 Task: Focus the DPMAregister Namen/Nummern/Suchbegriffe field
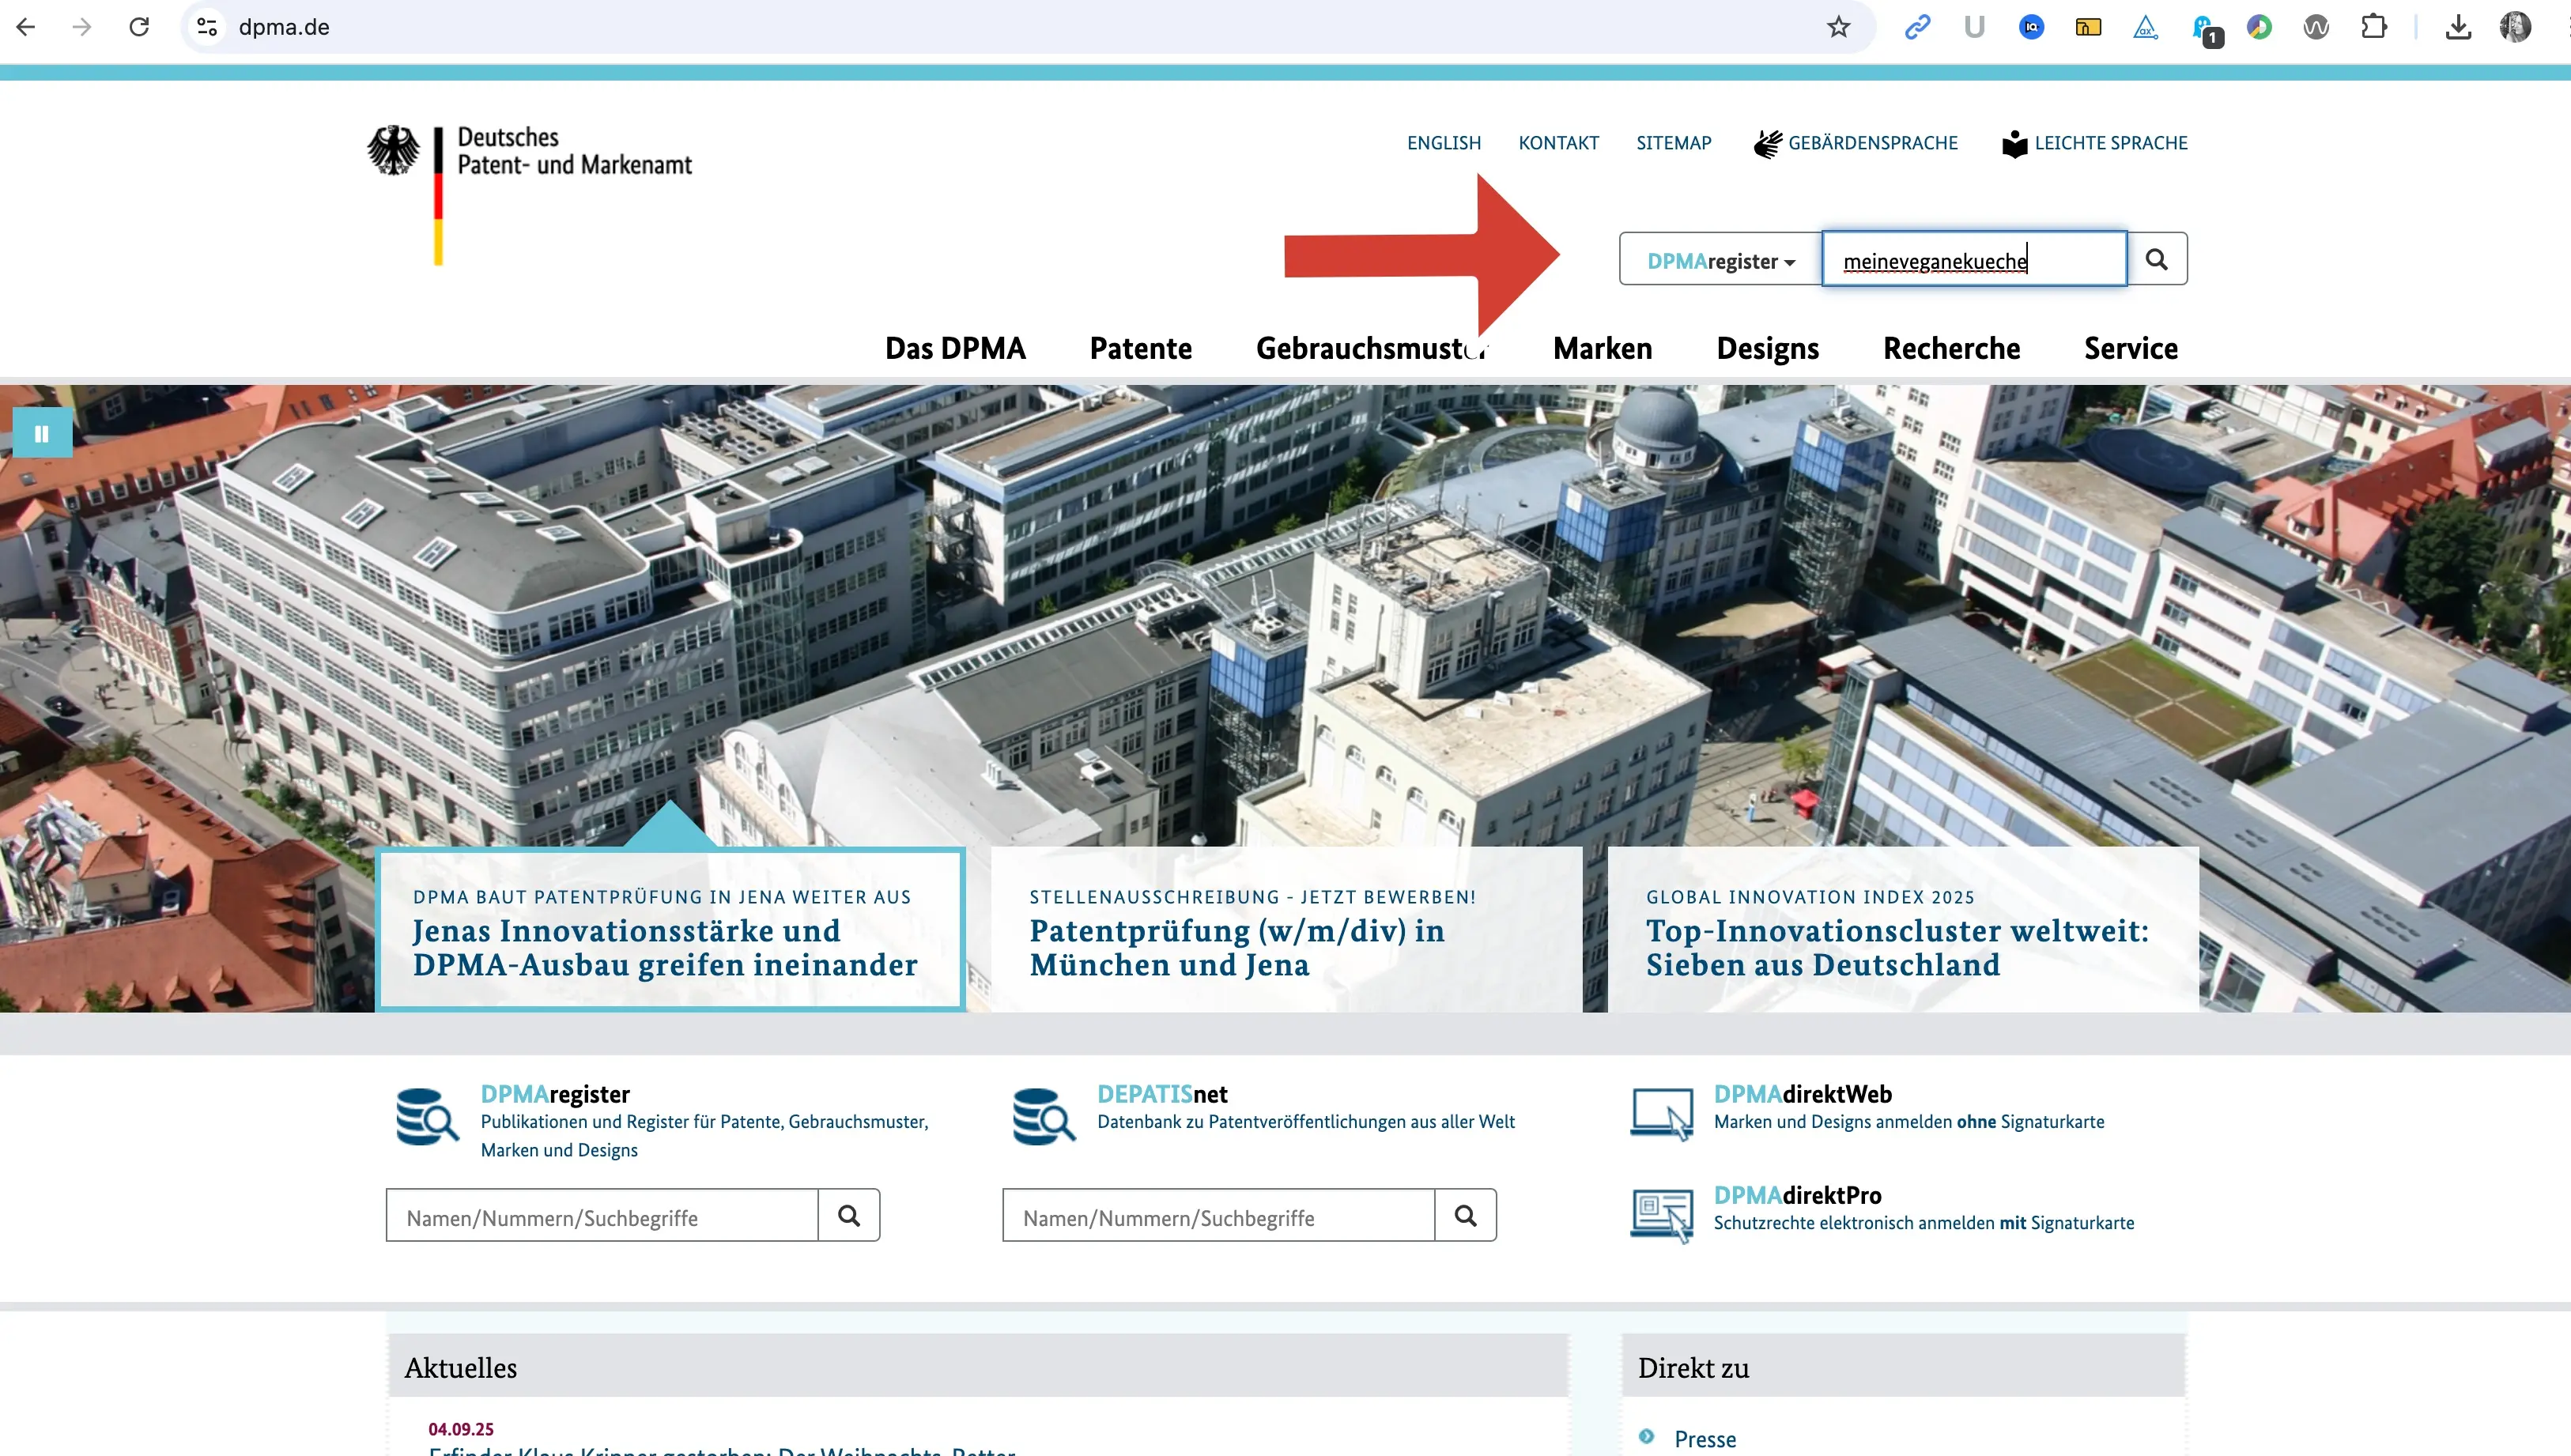(x=602, y=1215)
